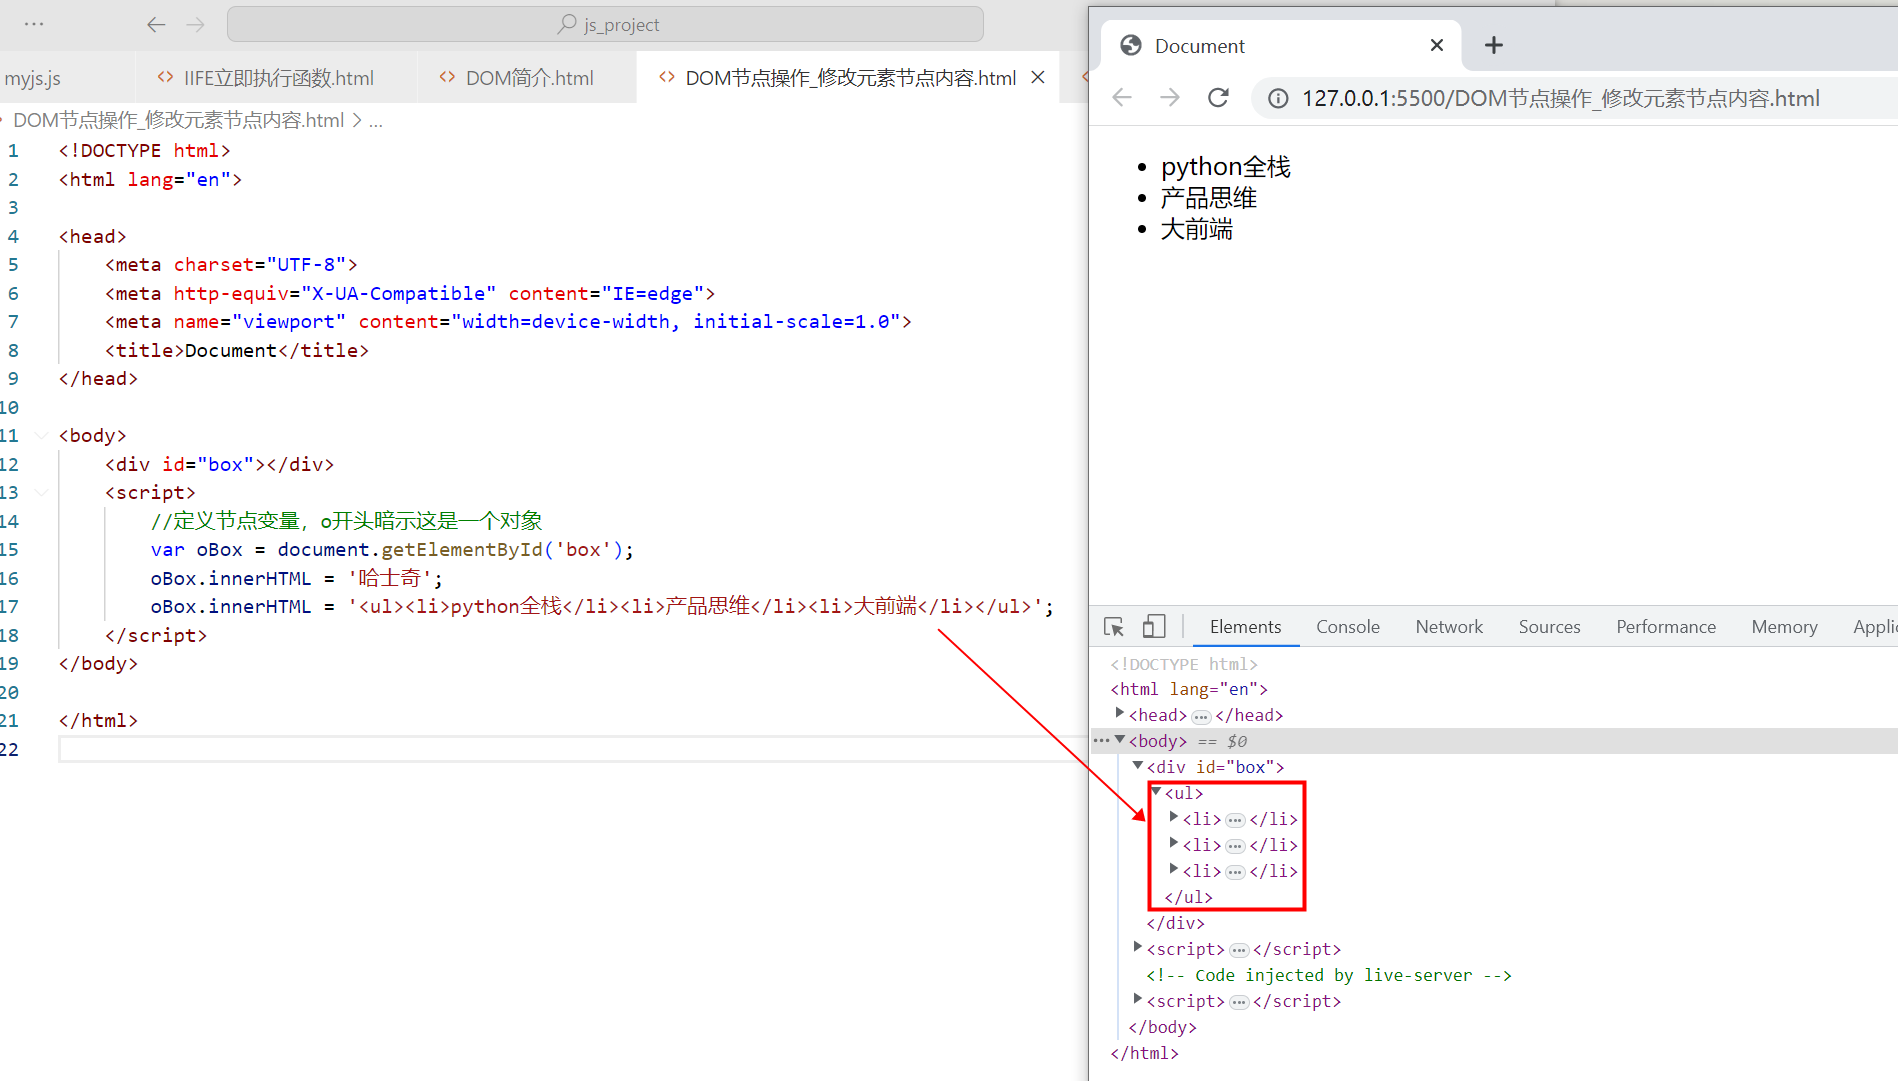This screenshot has width=1898, height=1081.
Task: Go back in VS Code navigation history
Action: pyautogui.click(x=156, y=24)
